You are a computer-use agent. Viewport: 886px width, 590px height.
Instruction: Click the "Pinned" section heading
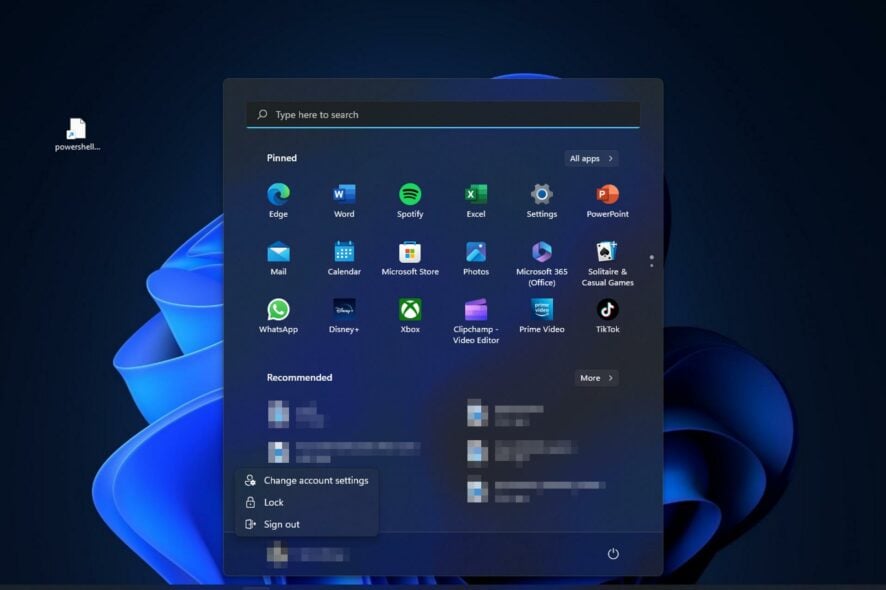click(x=281, y=158)
